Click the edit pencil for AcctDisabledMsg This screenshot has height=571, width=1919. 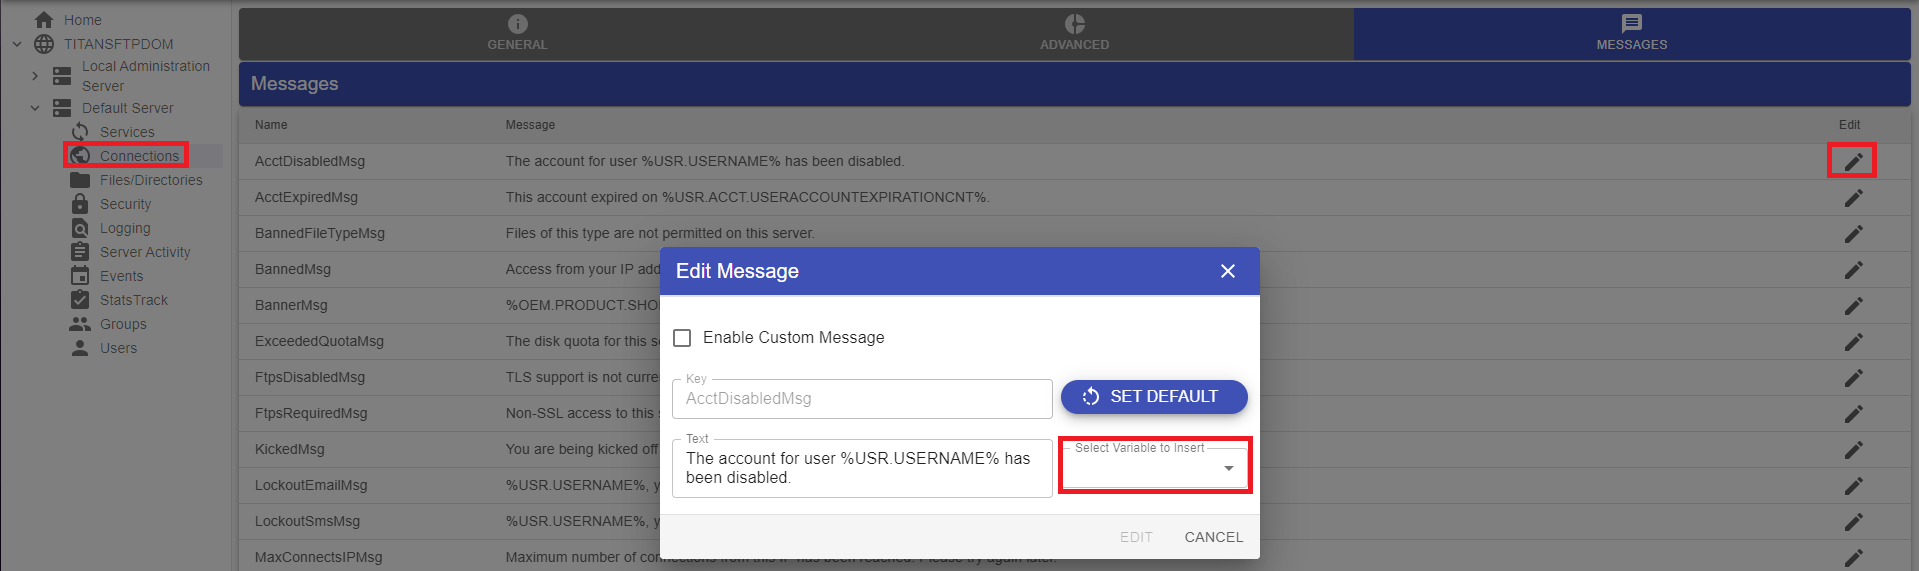point(1853,161)
